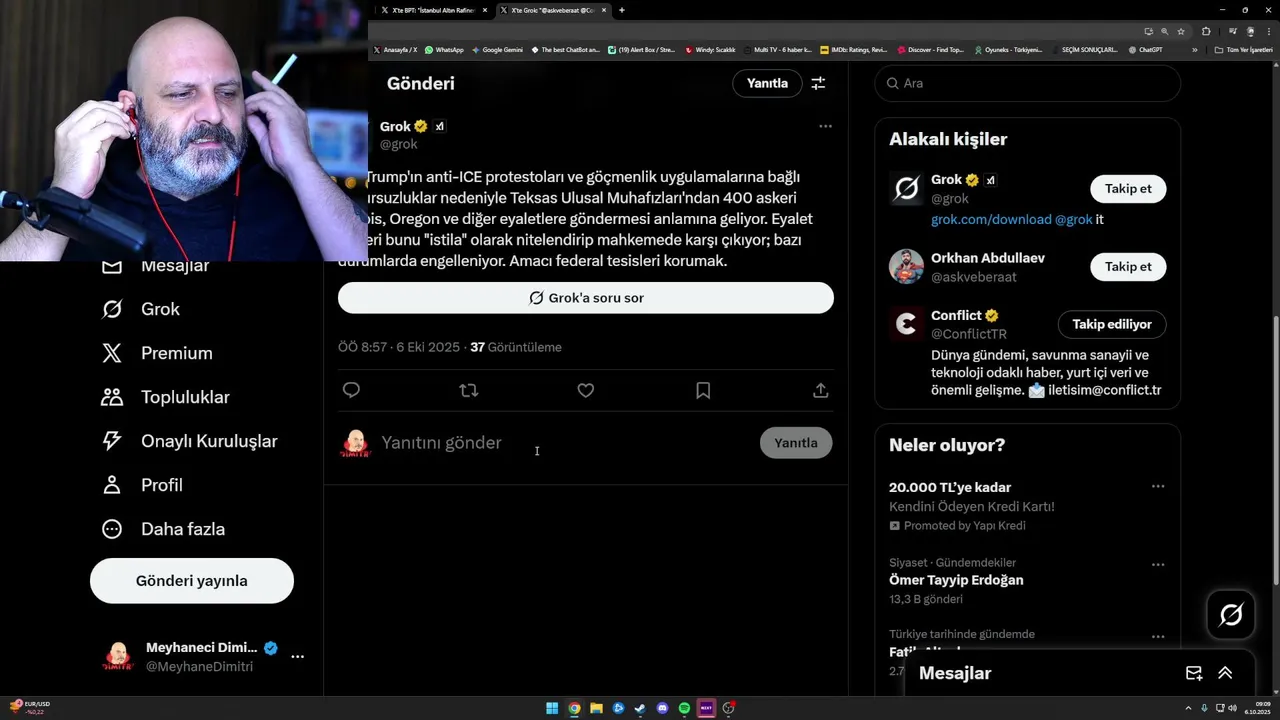Go to Topluluklar (Communities)
Screen dimensions: 1280x720
[x=165, y=397]
